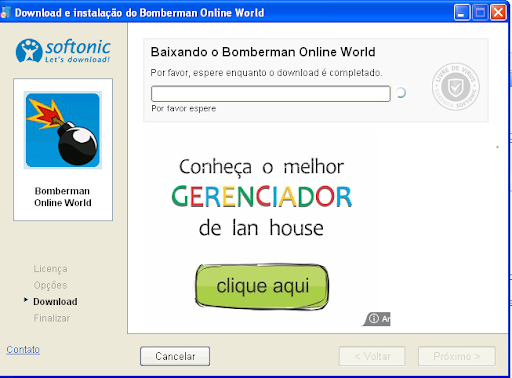
Task: Click 'Bomberman Online World' caption under icon
Action: point(63,197)
